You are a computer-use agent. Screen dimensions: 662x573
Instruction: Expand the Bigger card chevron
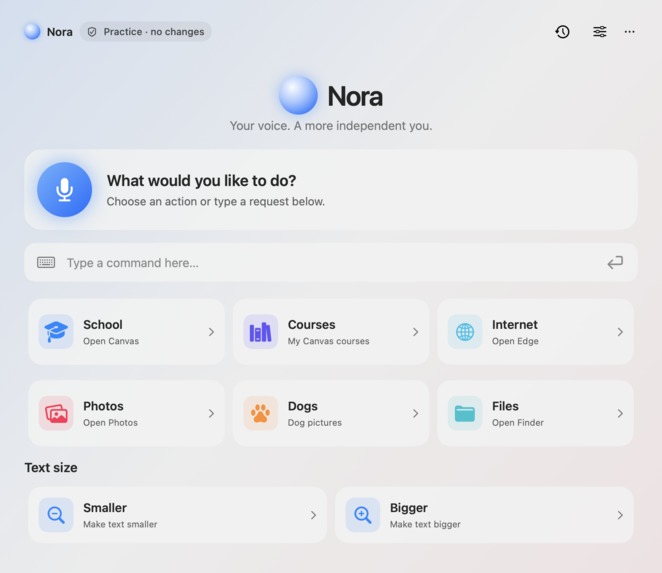click(x=620, y=515)
